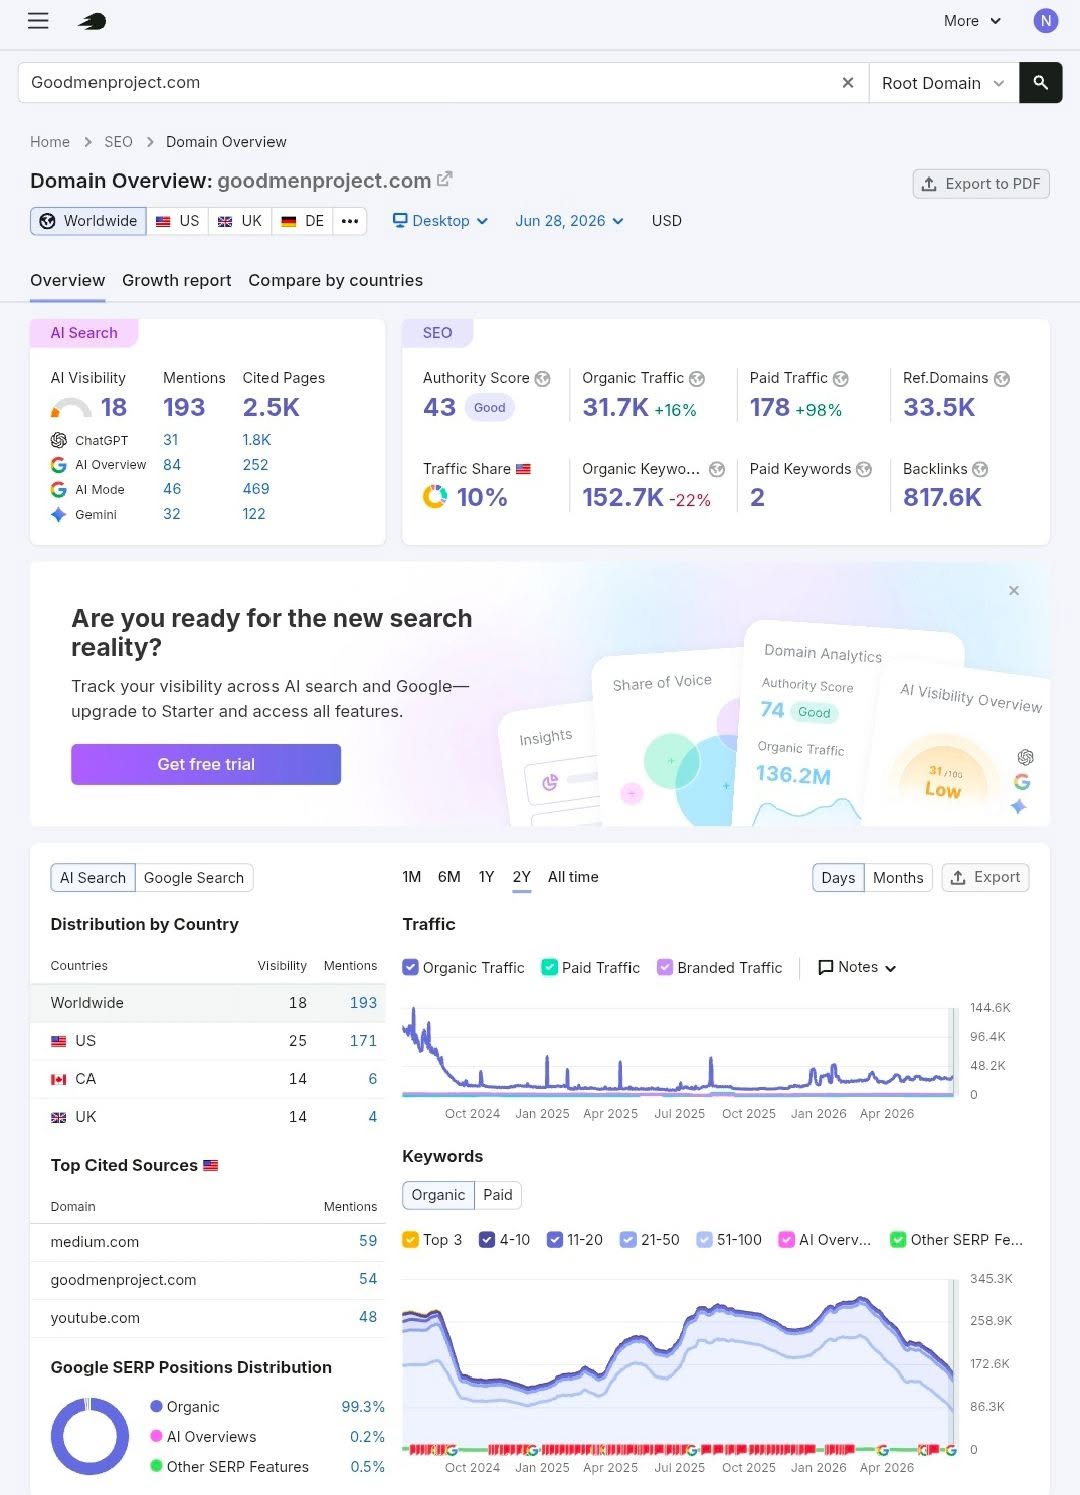This screenshot has width=1080, height=1495.
Task: Select the 1Y time range
Action: pyautogui.click(x=486, y=877)
